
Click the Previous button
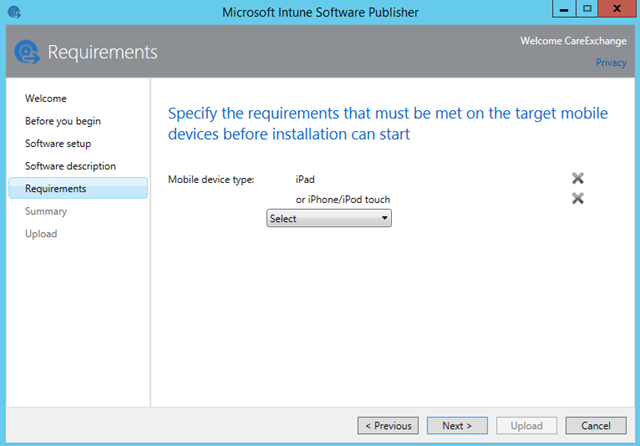point(388,426)
